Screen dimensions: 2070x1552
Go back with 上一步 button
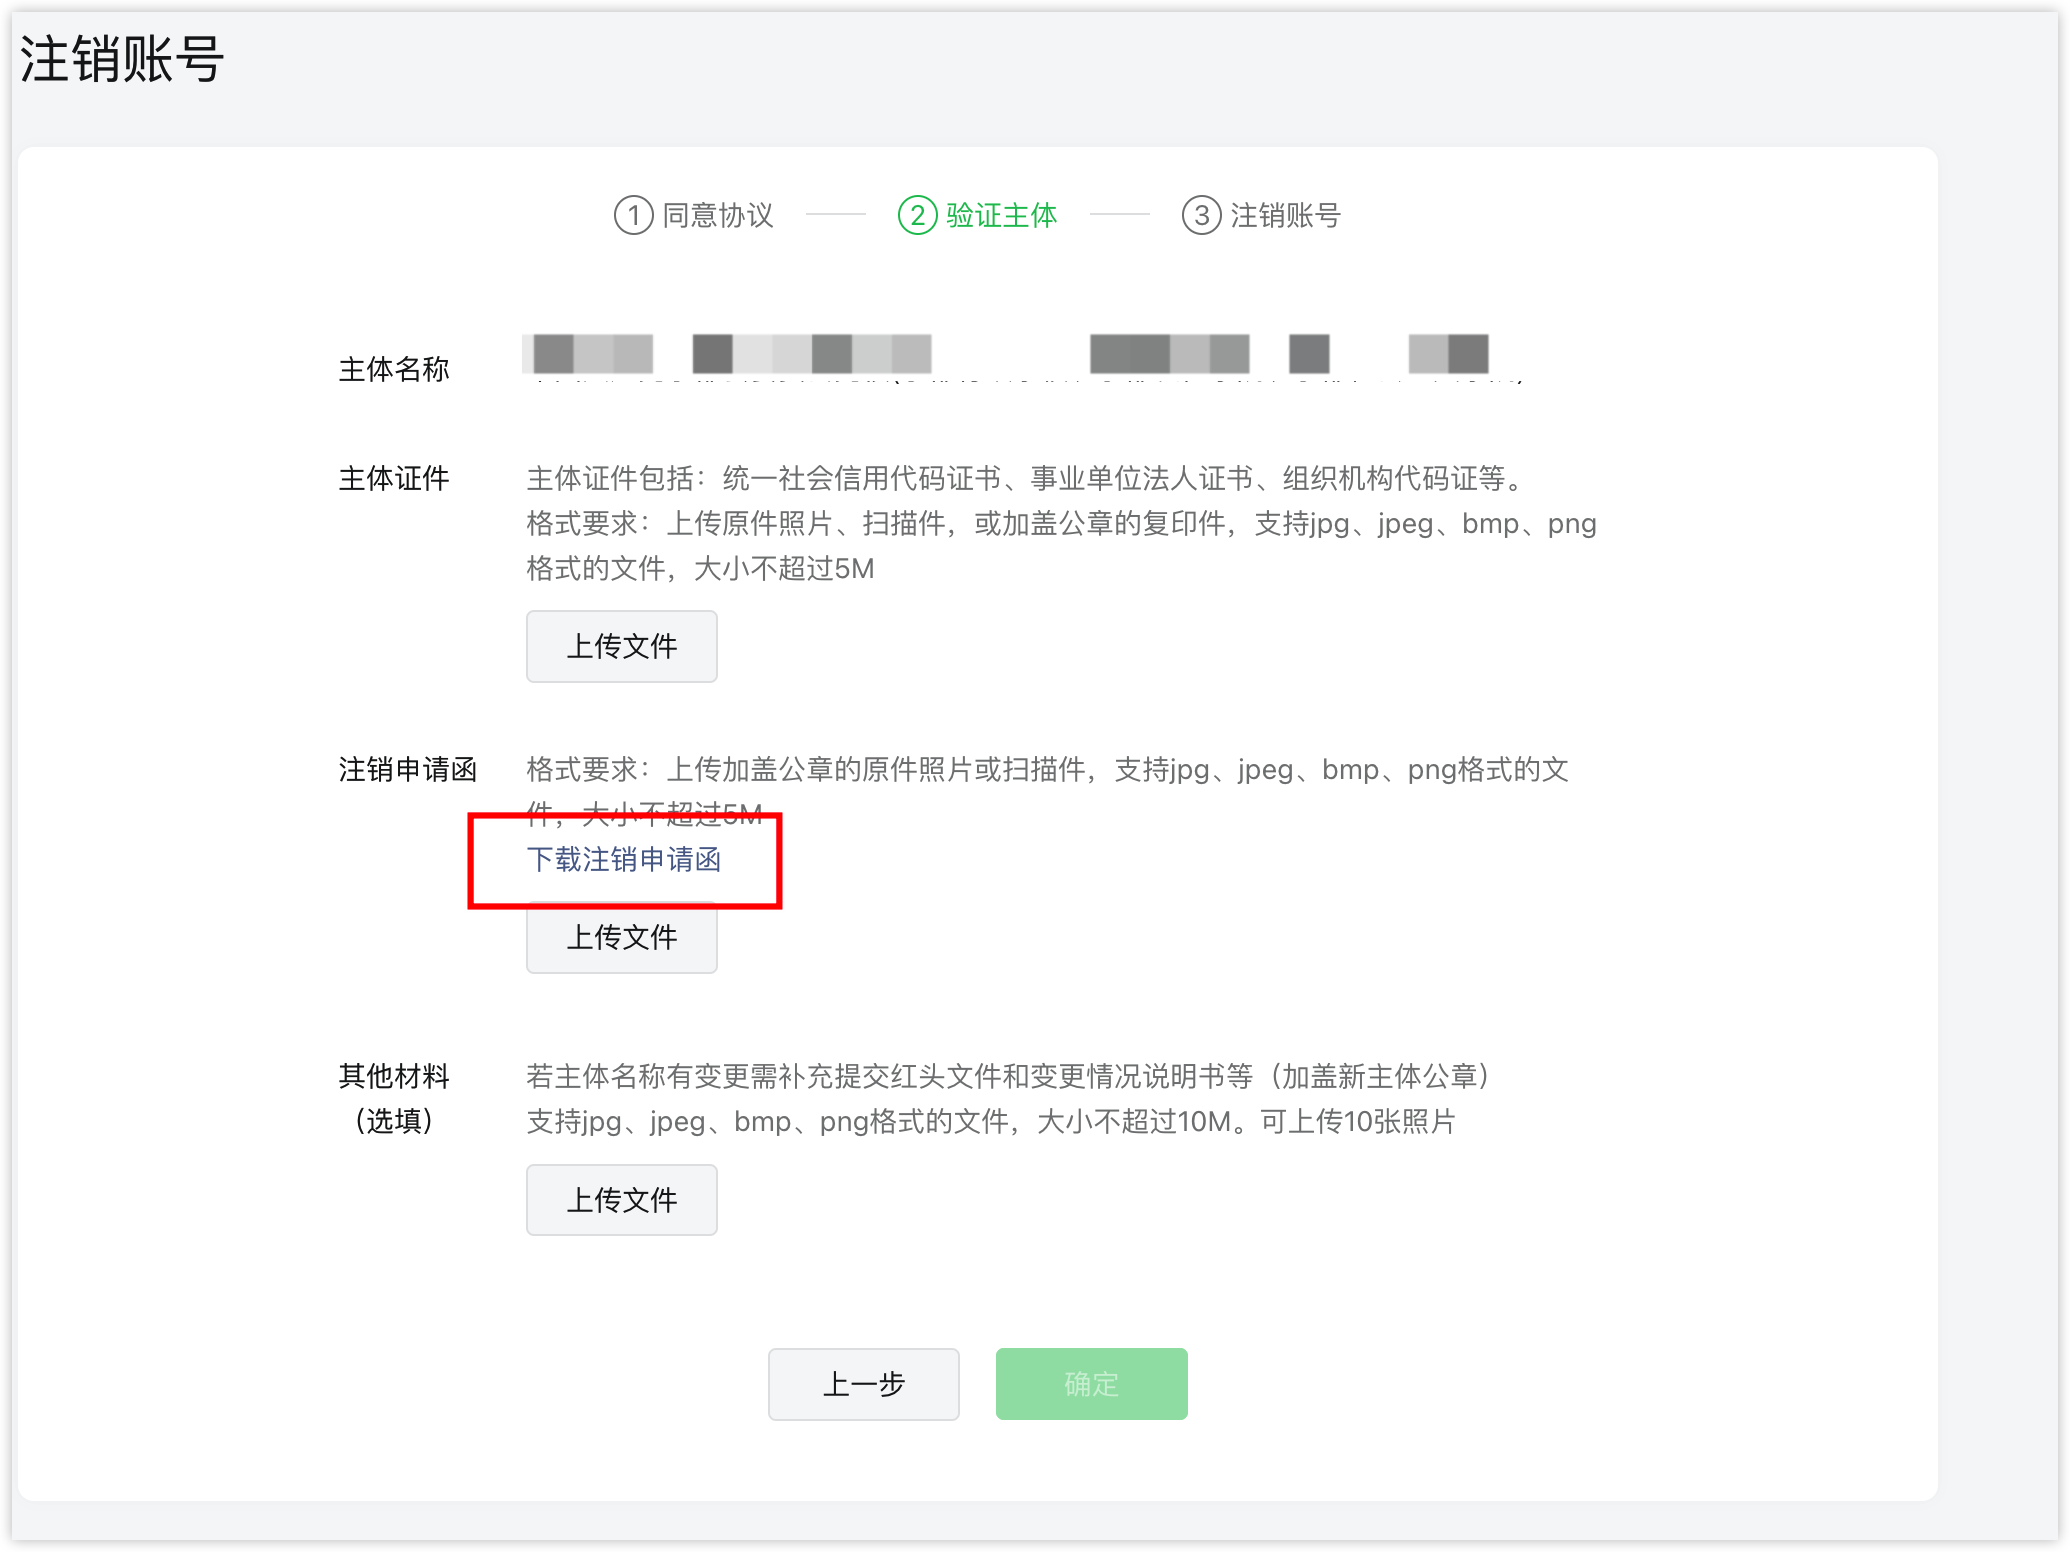pyautogui.click(x=863, y=1383)
